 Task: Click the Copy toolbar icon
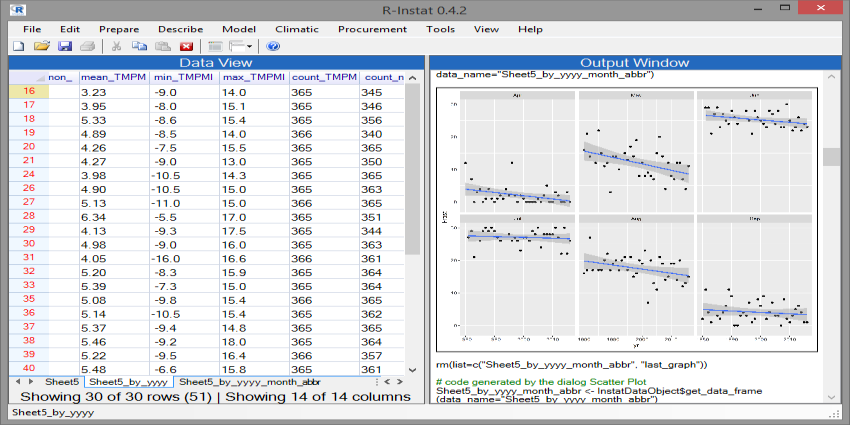tap(139, 46)
